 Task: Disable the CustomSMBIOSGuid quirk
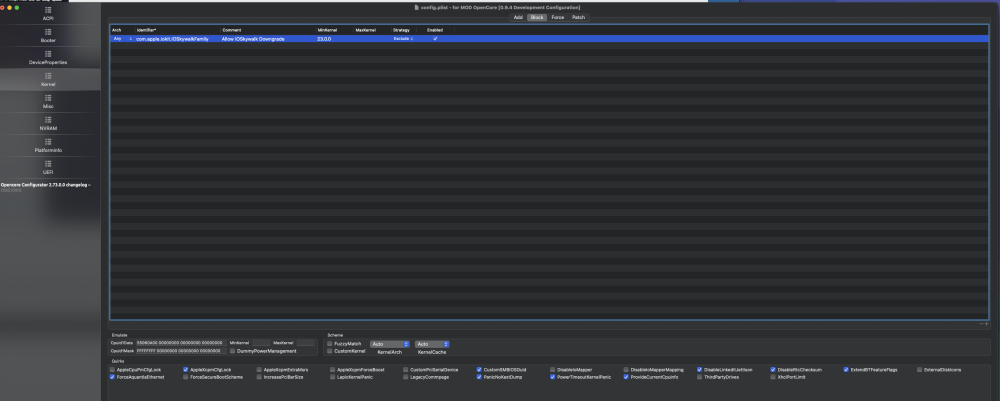(x=479, y=370)
